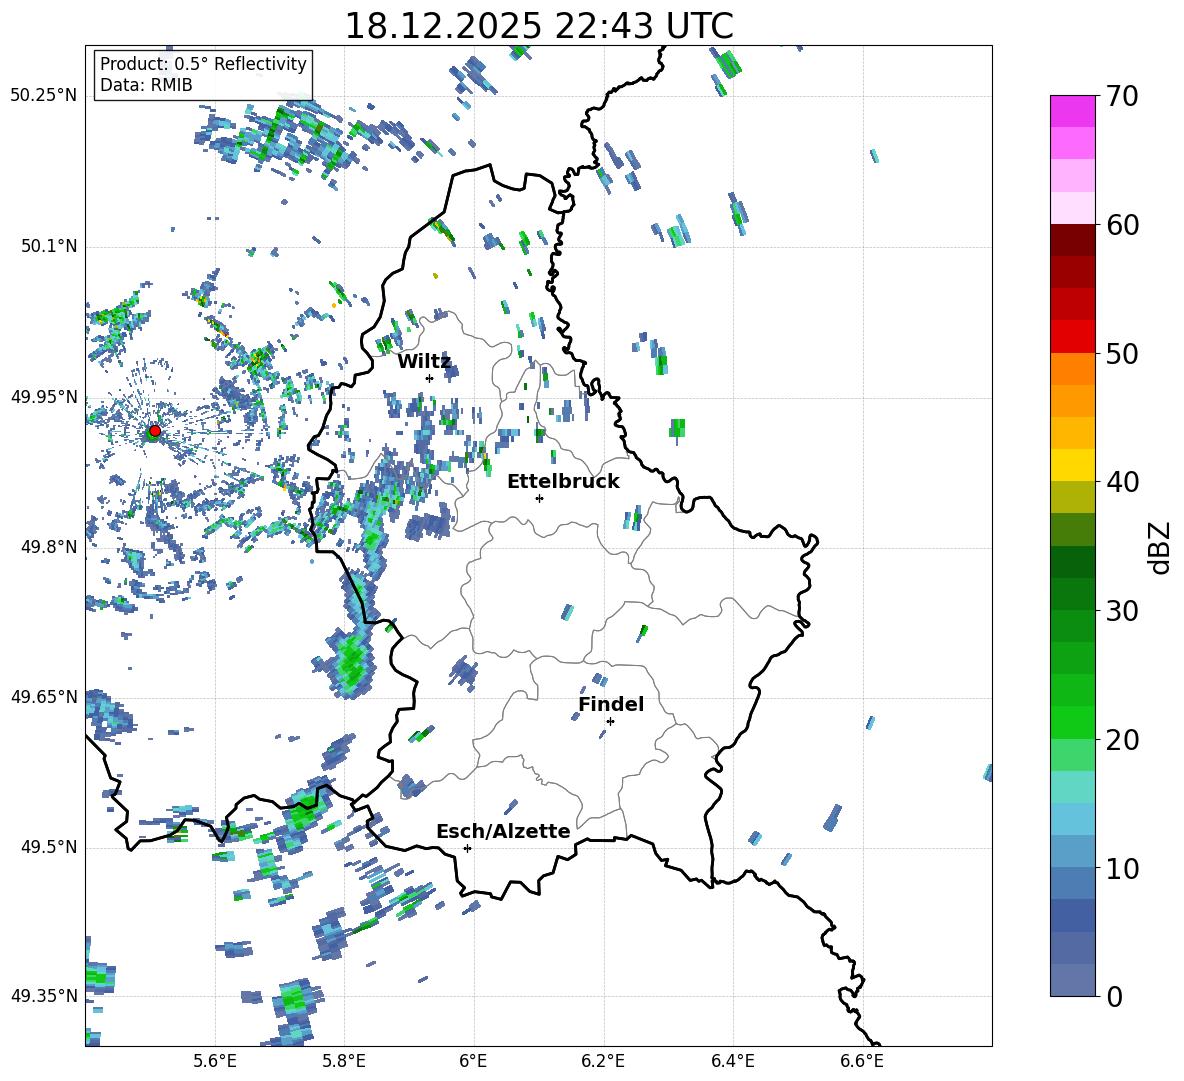This screenshot has height=1081, width=1184.
Task: Click the timestamp title 18.12.2025 22:43 UTC
Action: (x=538, y=26)
